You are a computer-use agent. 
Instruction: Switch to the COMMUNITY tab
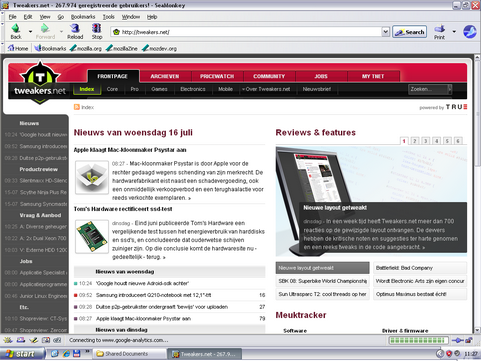coord(269,76)
